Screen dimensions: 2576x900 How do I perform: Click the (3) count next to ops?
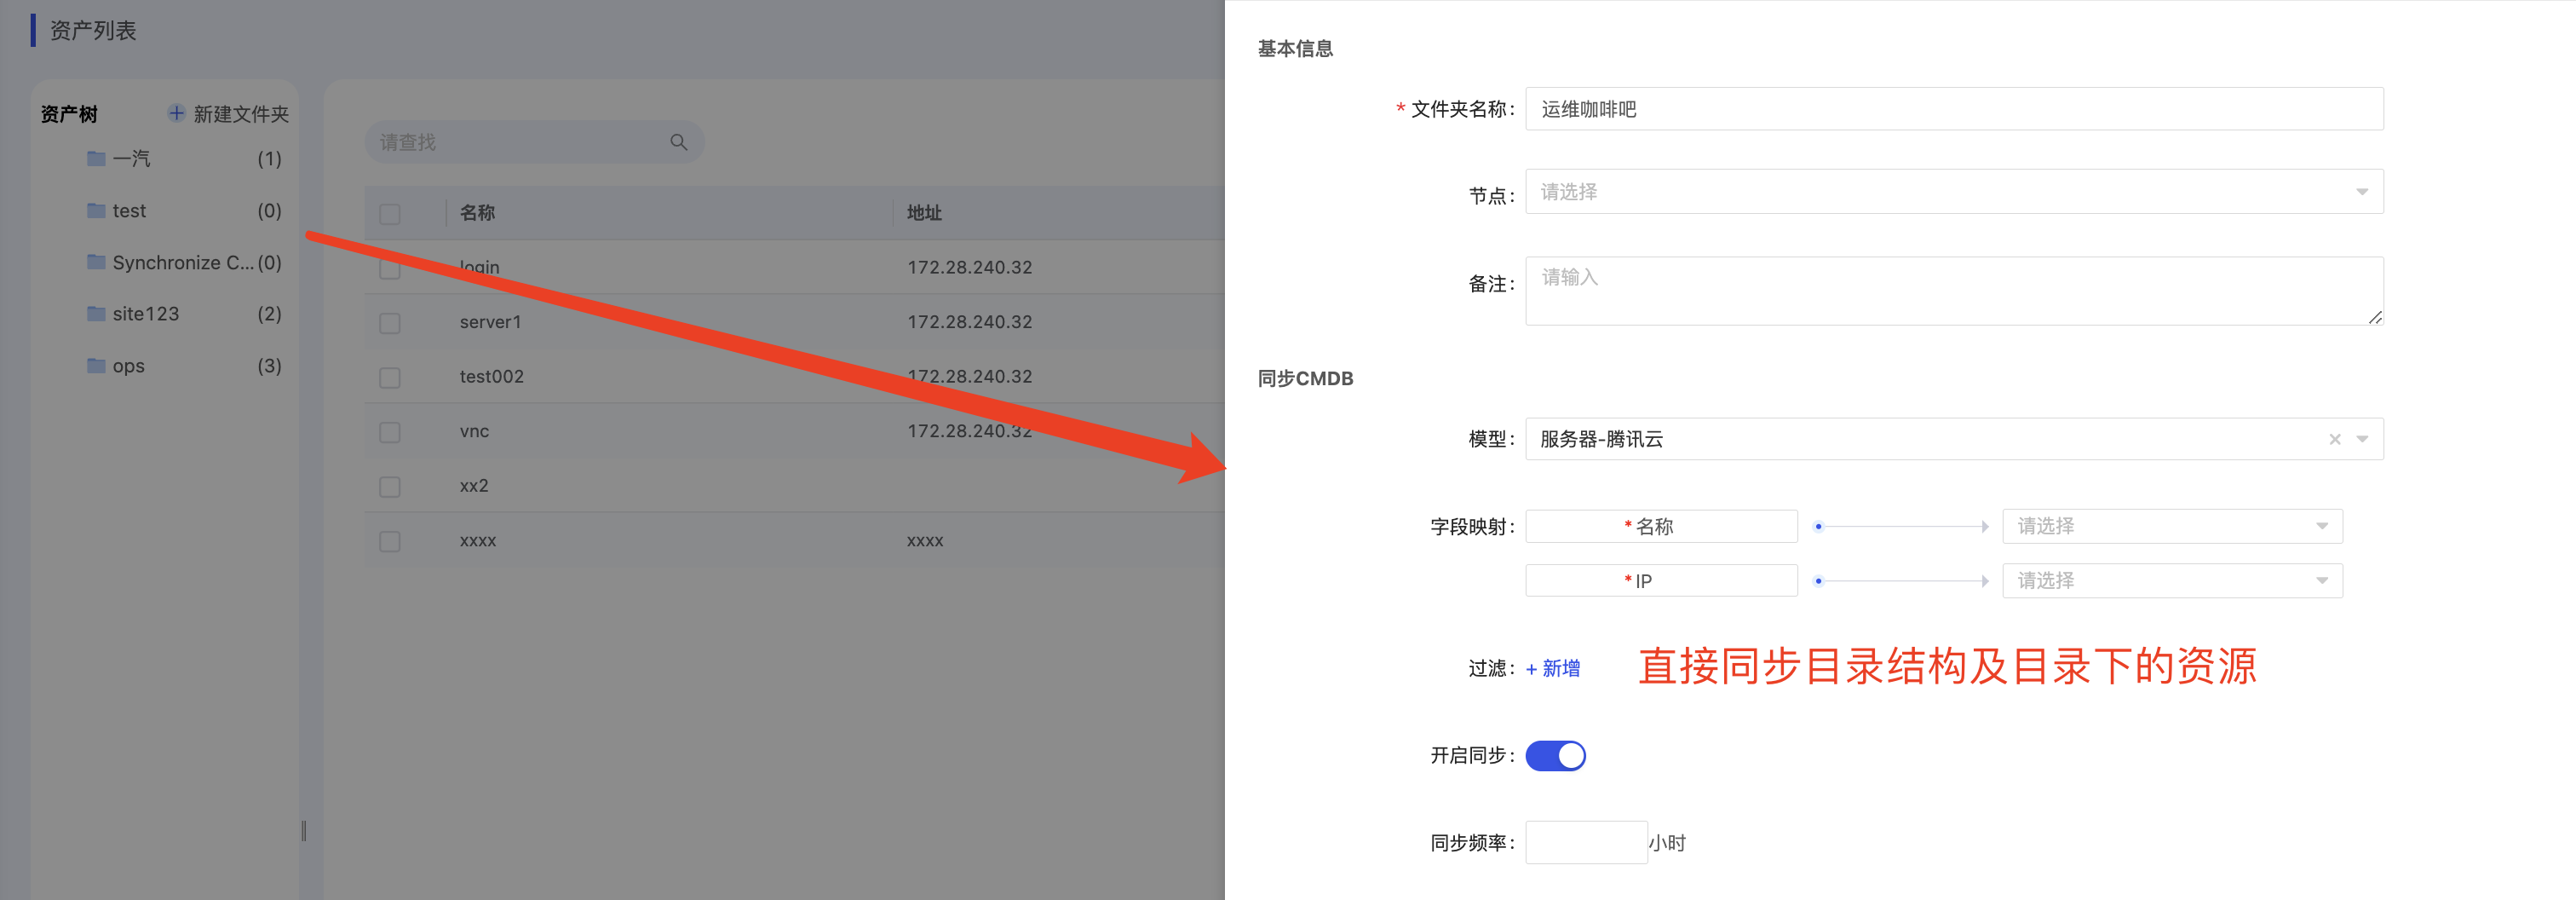(x=269, y=366)
